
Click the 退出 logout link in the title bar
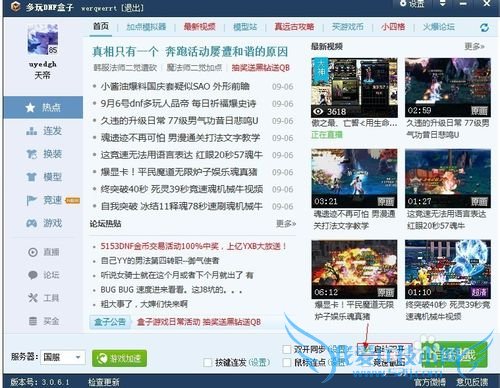coord(132,8)
